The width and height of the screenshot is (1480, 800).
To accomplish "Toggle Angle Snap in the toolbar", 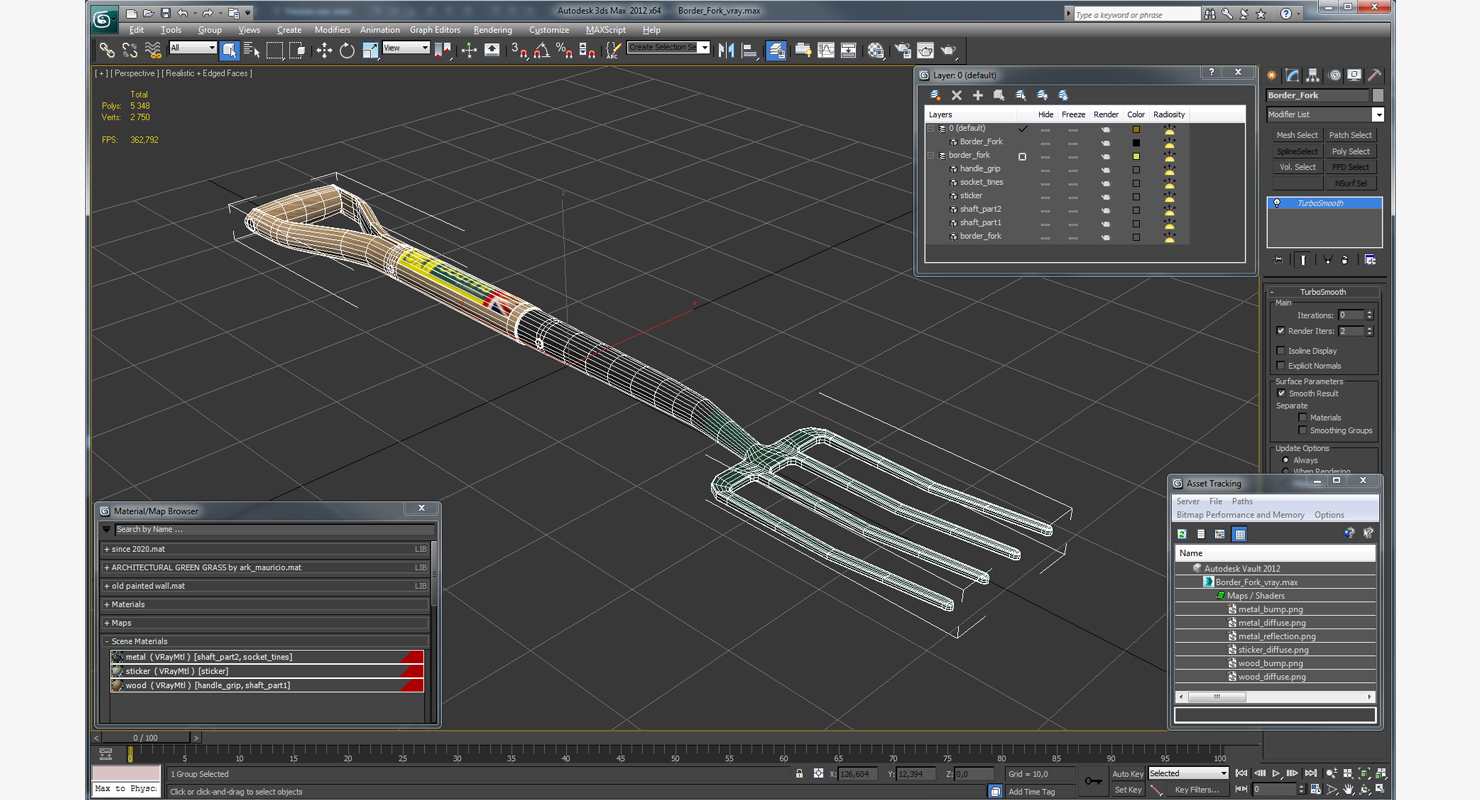I will click(542, 50).
